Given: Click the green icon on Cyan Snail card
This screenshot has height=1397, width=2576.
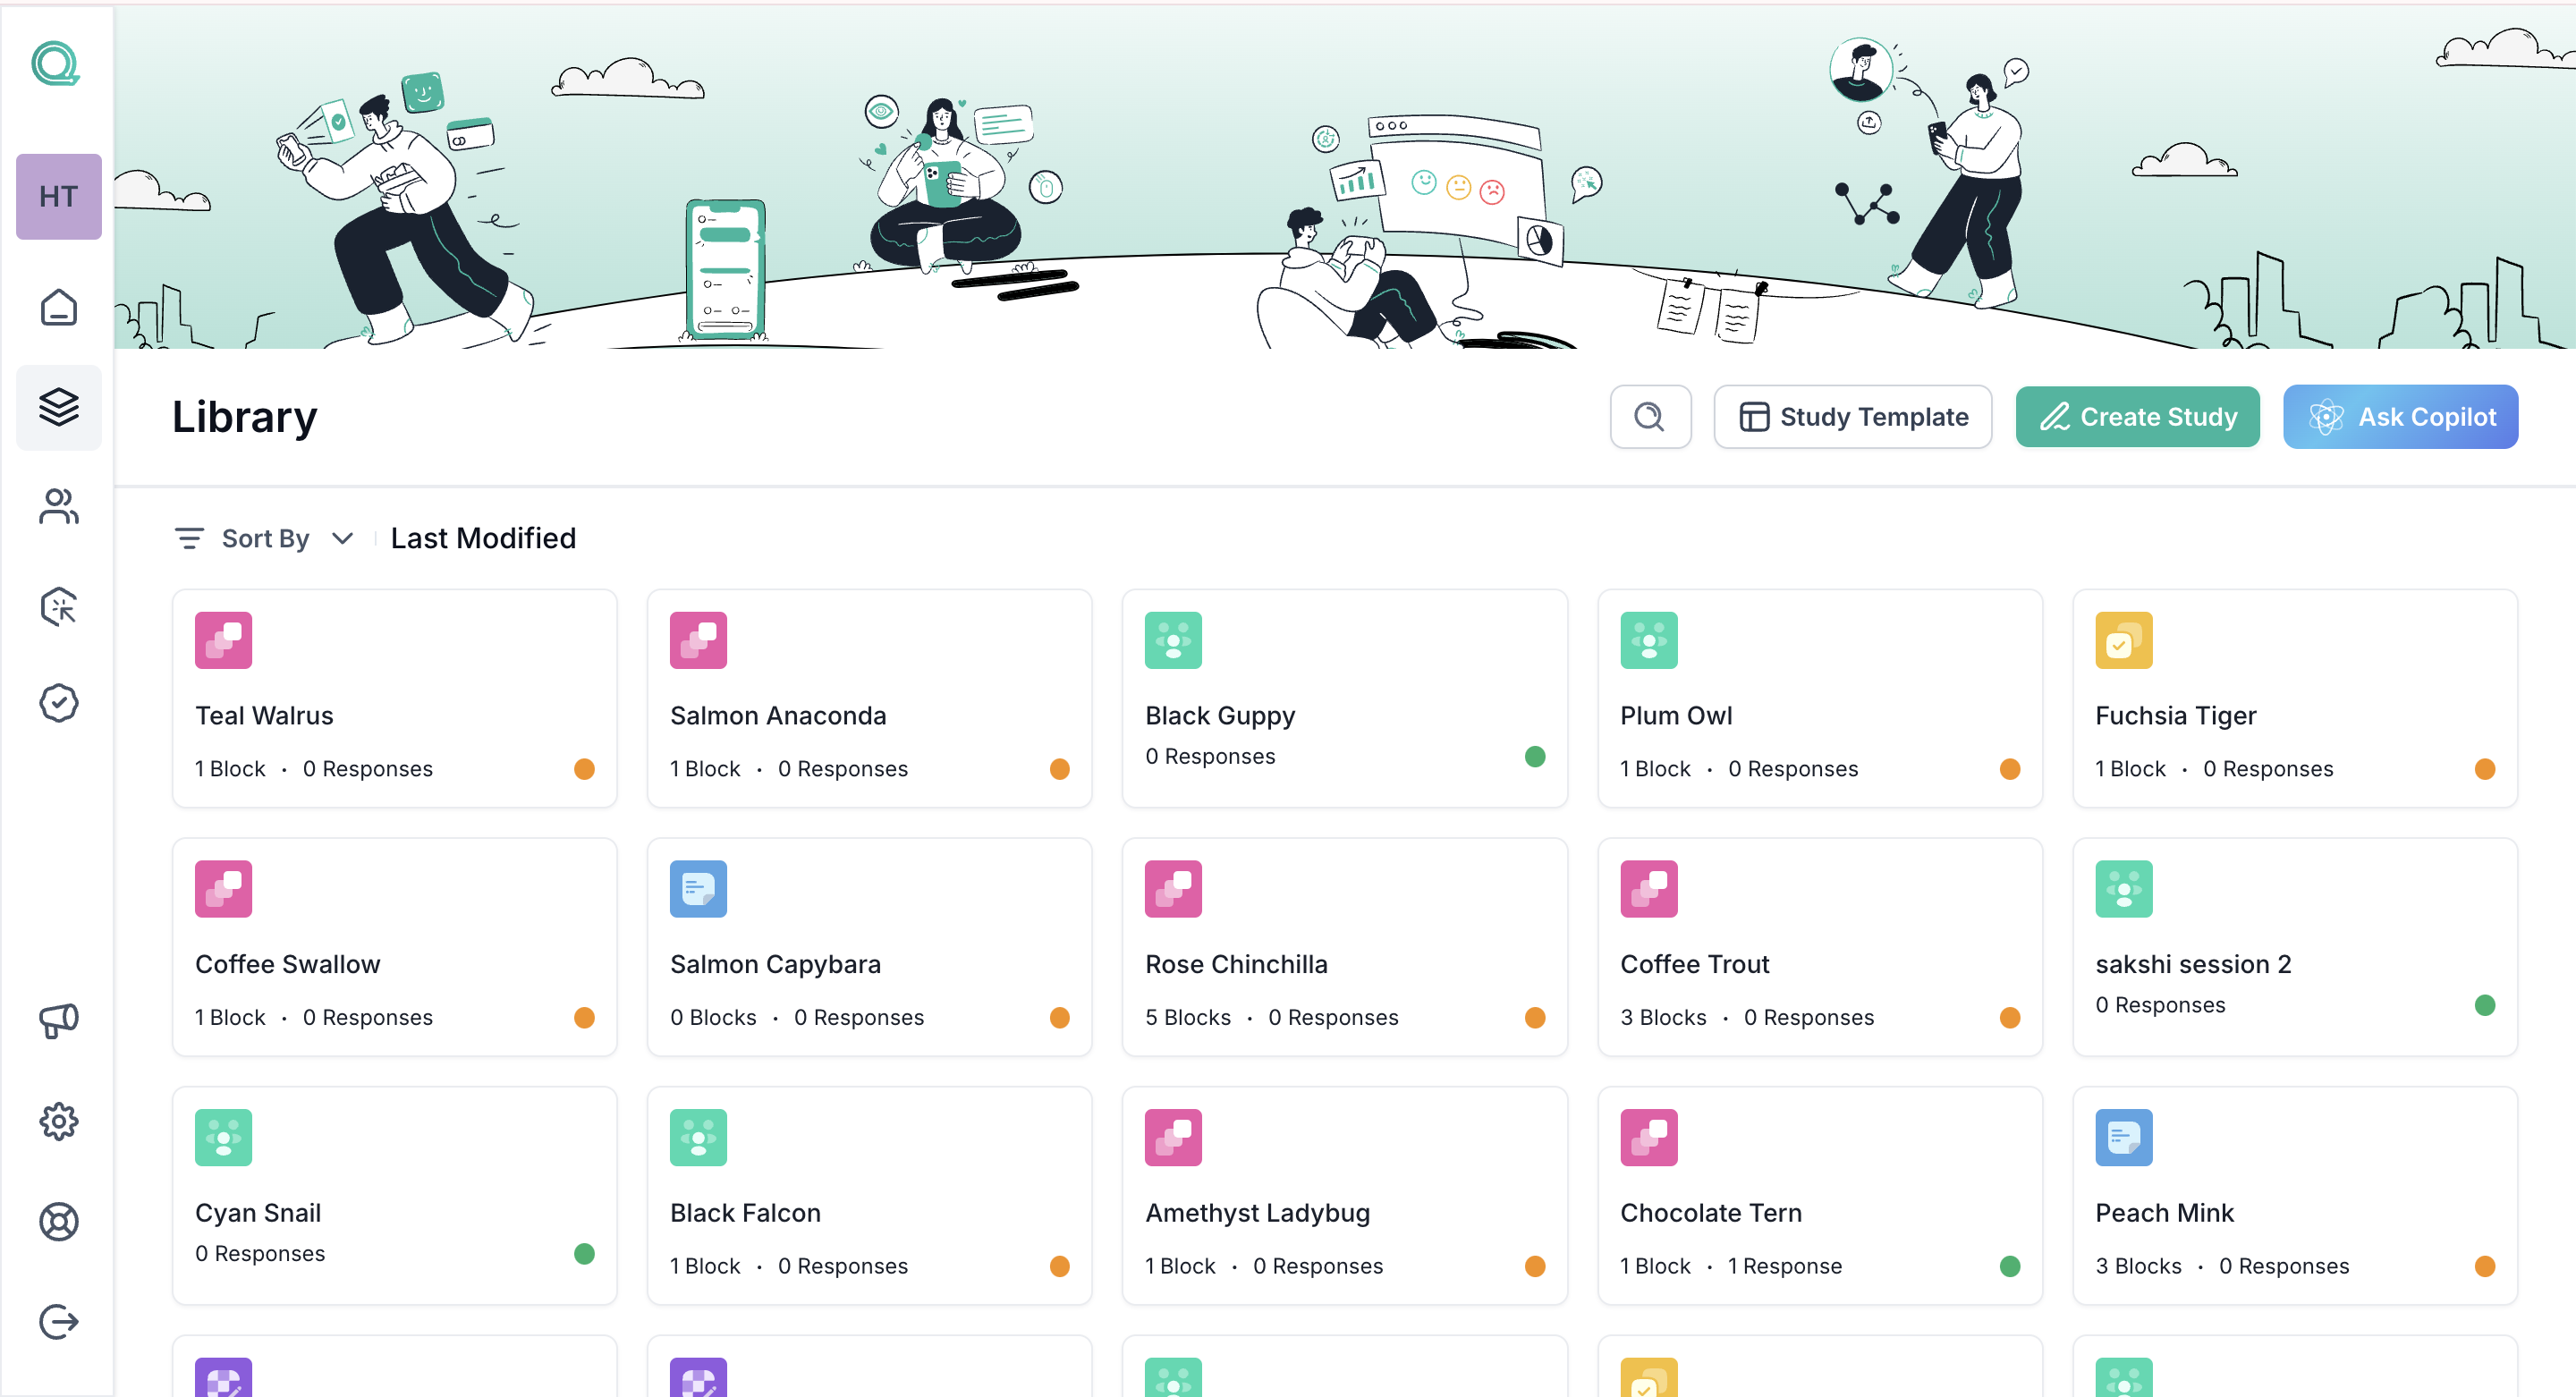Looking at the screenshot, I should 224,1137.
